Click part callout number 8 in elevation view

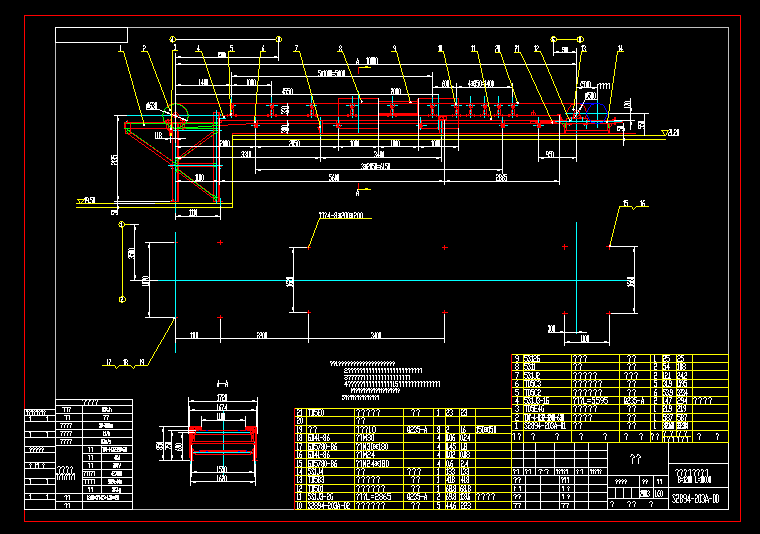(340, 48)
